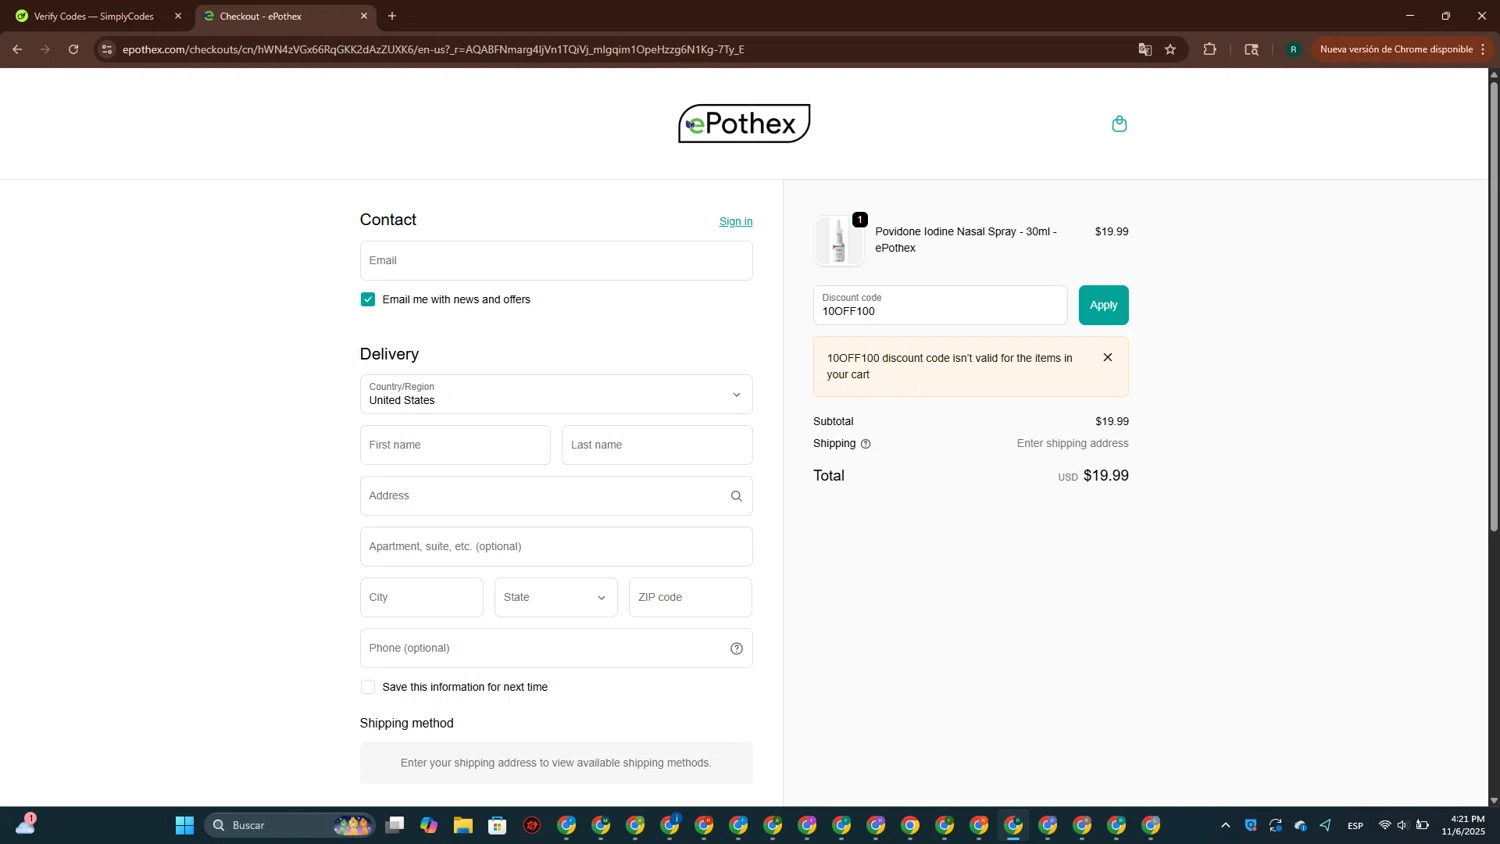Close the Verify Codes SimplyCodes tab

point(178,16)
